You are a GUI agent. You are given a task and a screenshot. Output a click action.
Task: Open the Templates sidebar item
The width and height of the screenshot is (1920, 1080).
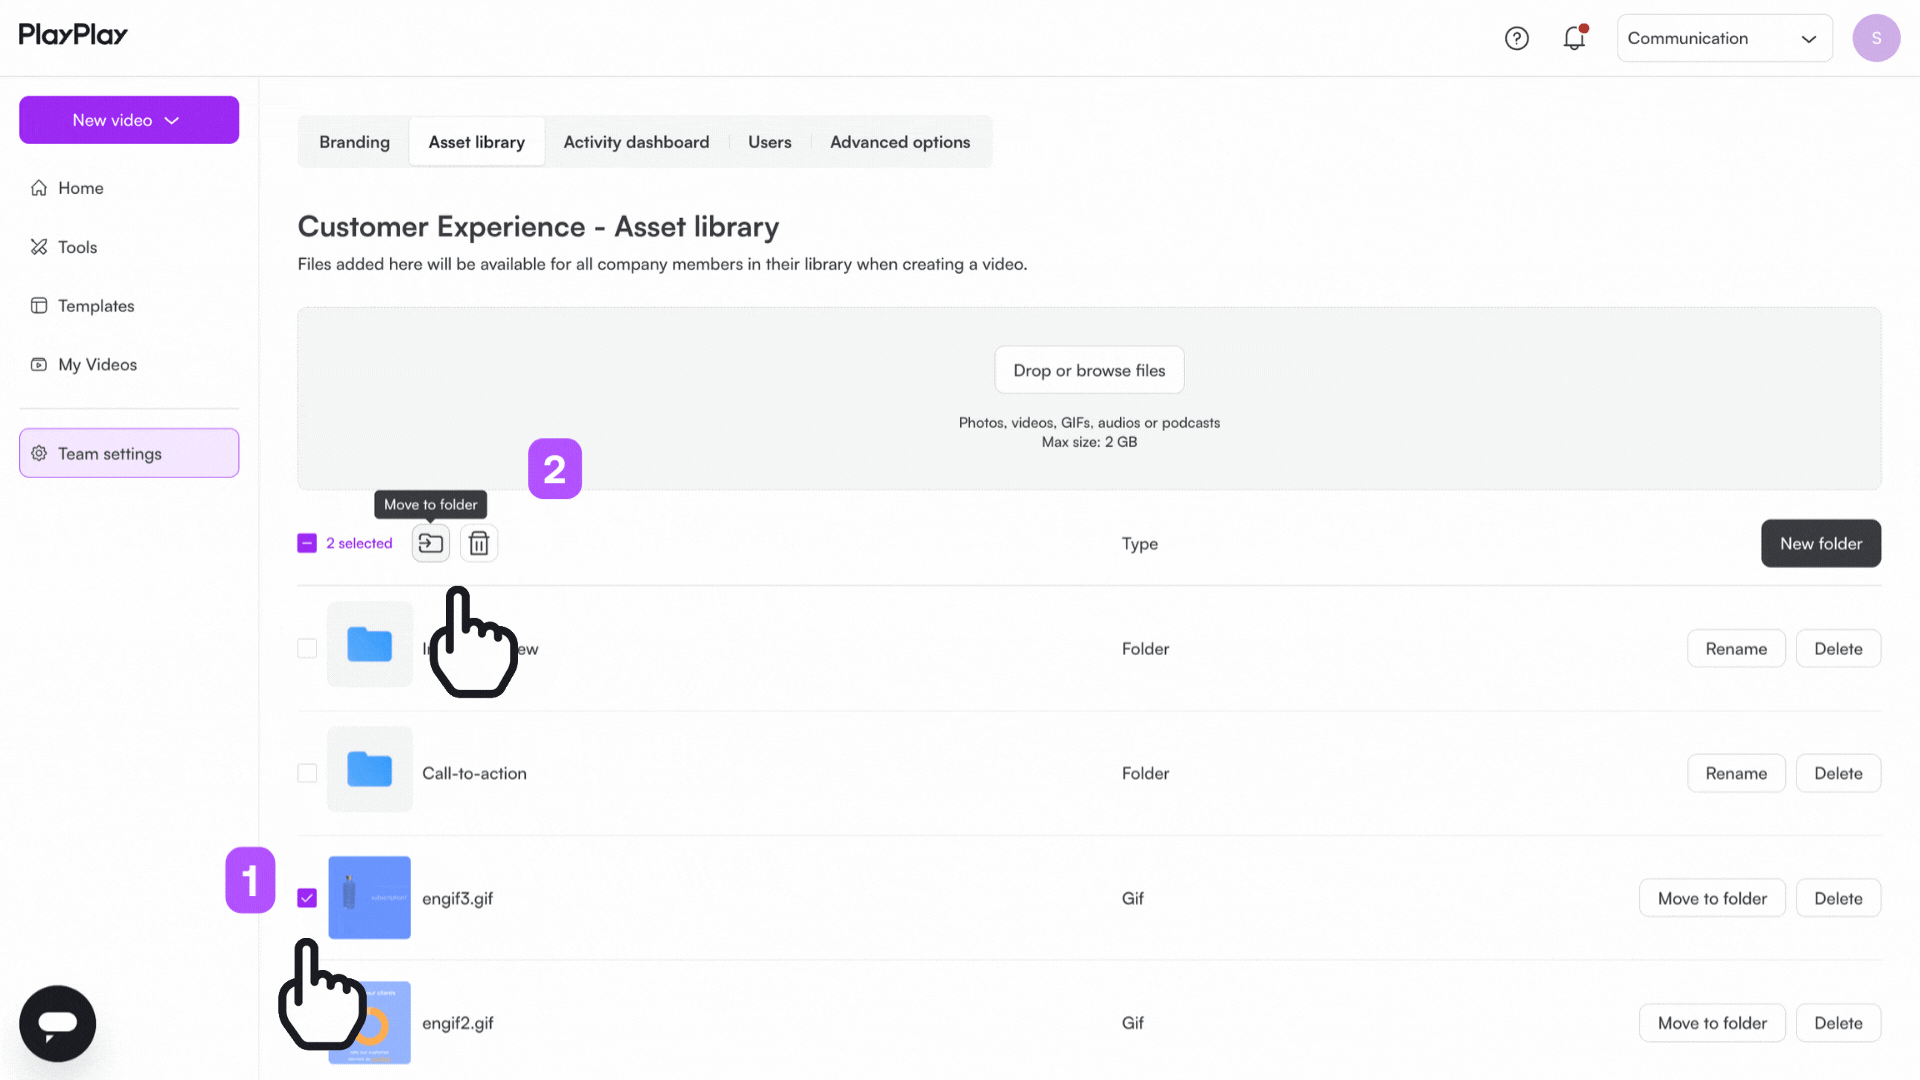pos(96,306)
